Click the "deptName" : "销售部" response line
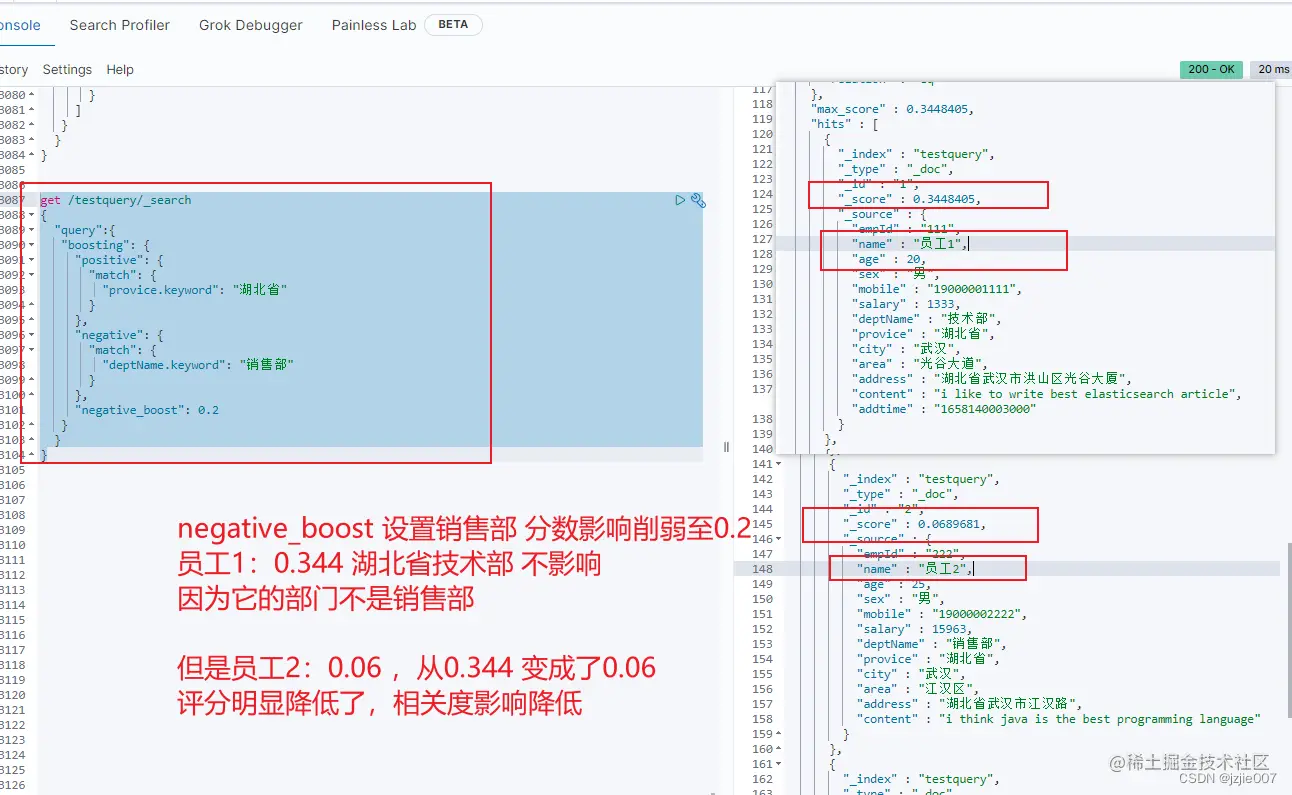Image resolution: width=1292 pixels, height=795 pixels. [933, 644]
